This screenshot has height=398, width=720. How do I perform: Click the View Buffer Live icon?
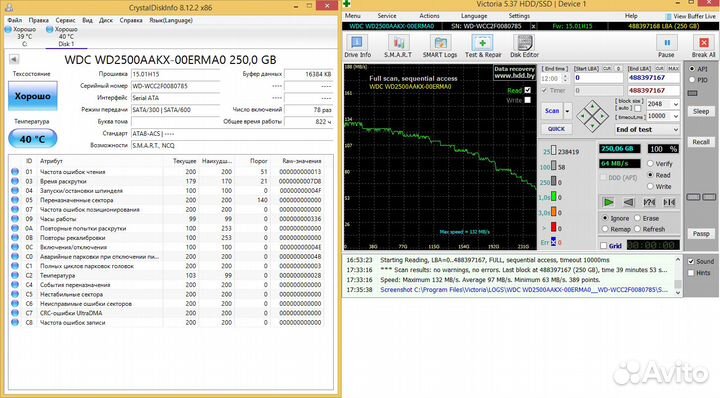click(x=668, y=16)
